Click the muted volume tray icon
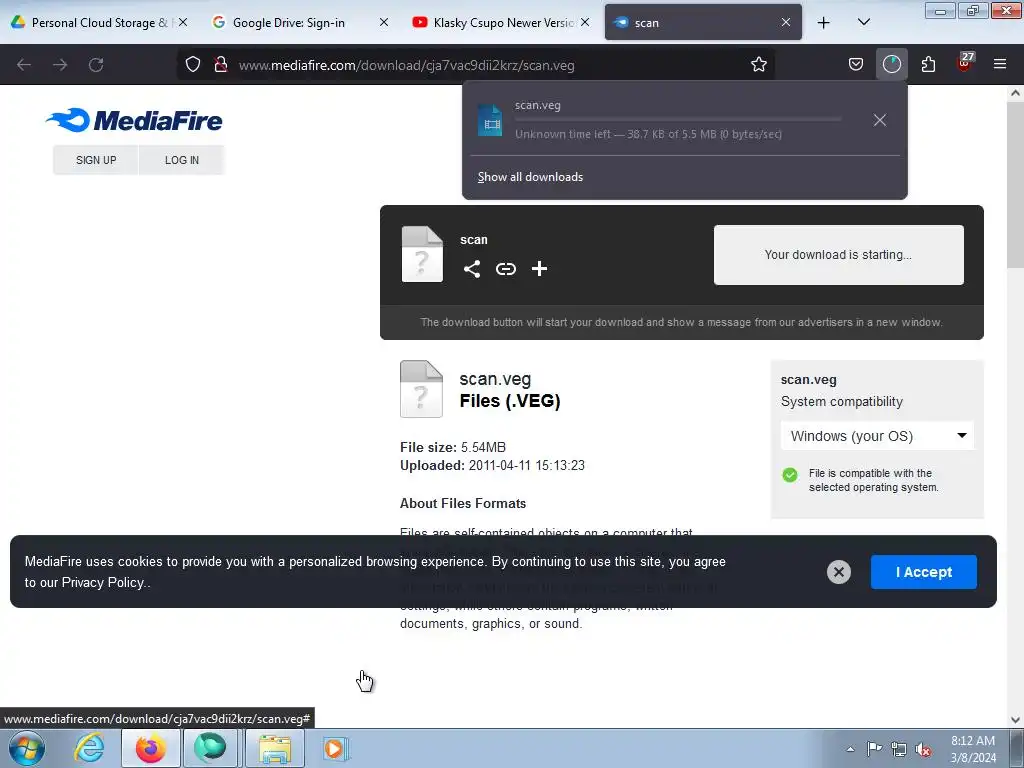Viewport: 1024px width, 768px height. click(923, 749)
